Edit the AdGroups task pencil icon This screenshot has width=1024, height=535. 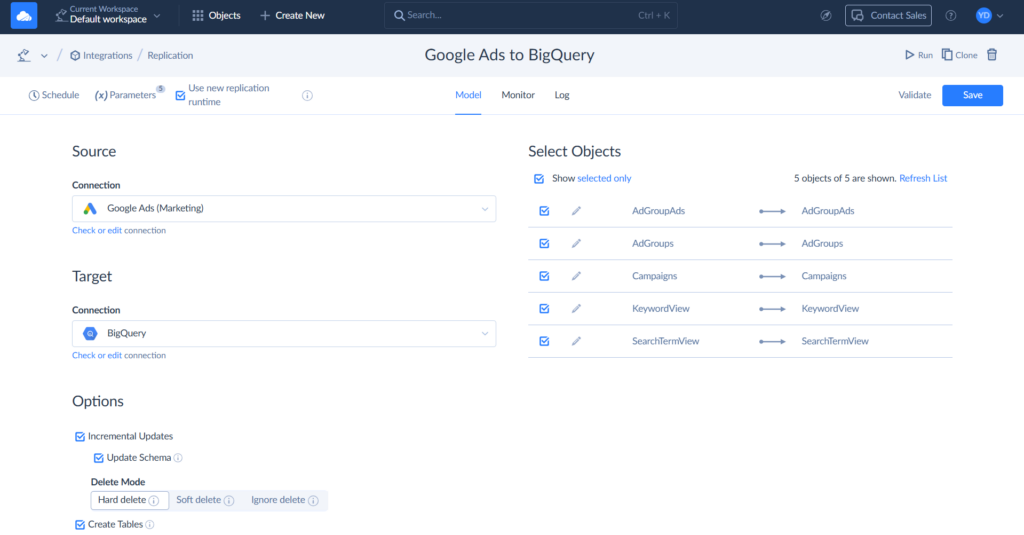[x=576, y=244]
